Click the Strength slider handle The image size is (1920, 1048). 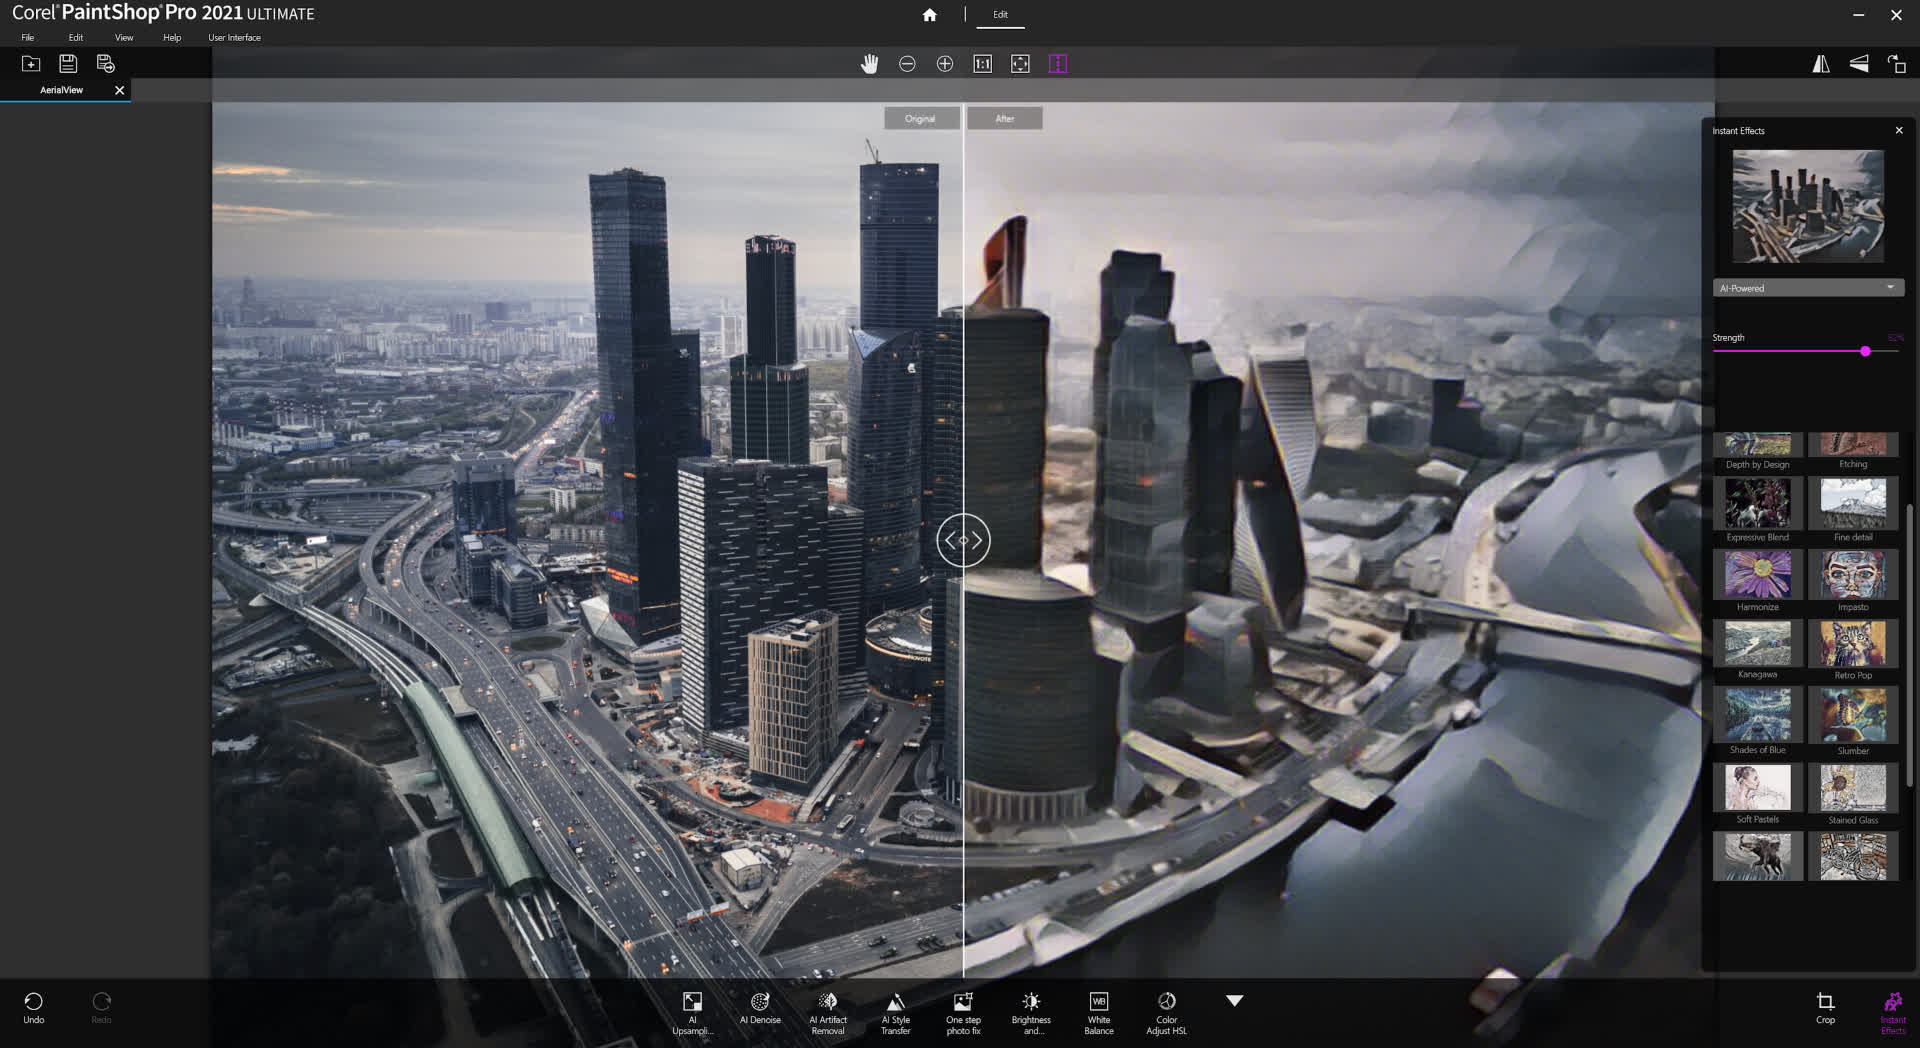[x=1865, y=352]
